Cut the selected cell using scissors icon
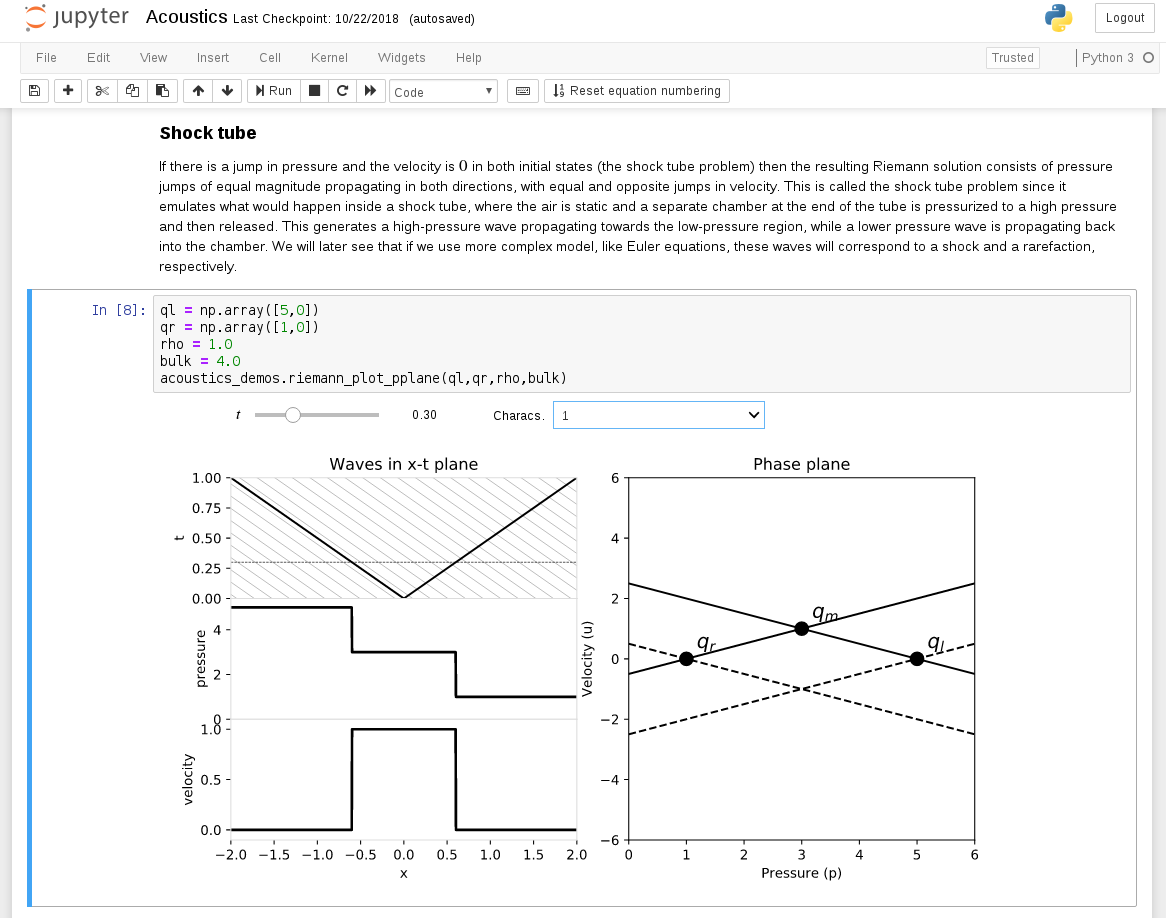1166x918 pixels. coord(101,90)
